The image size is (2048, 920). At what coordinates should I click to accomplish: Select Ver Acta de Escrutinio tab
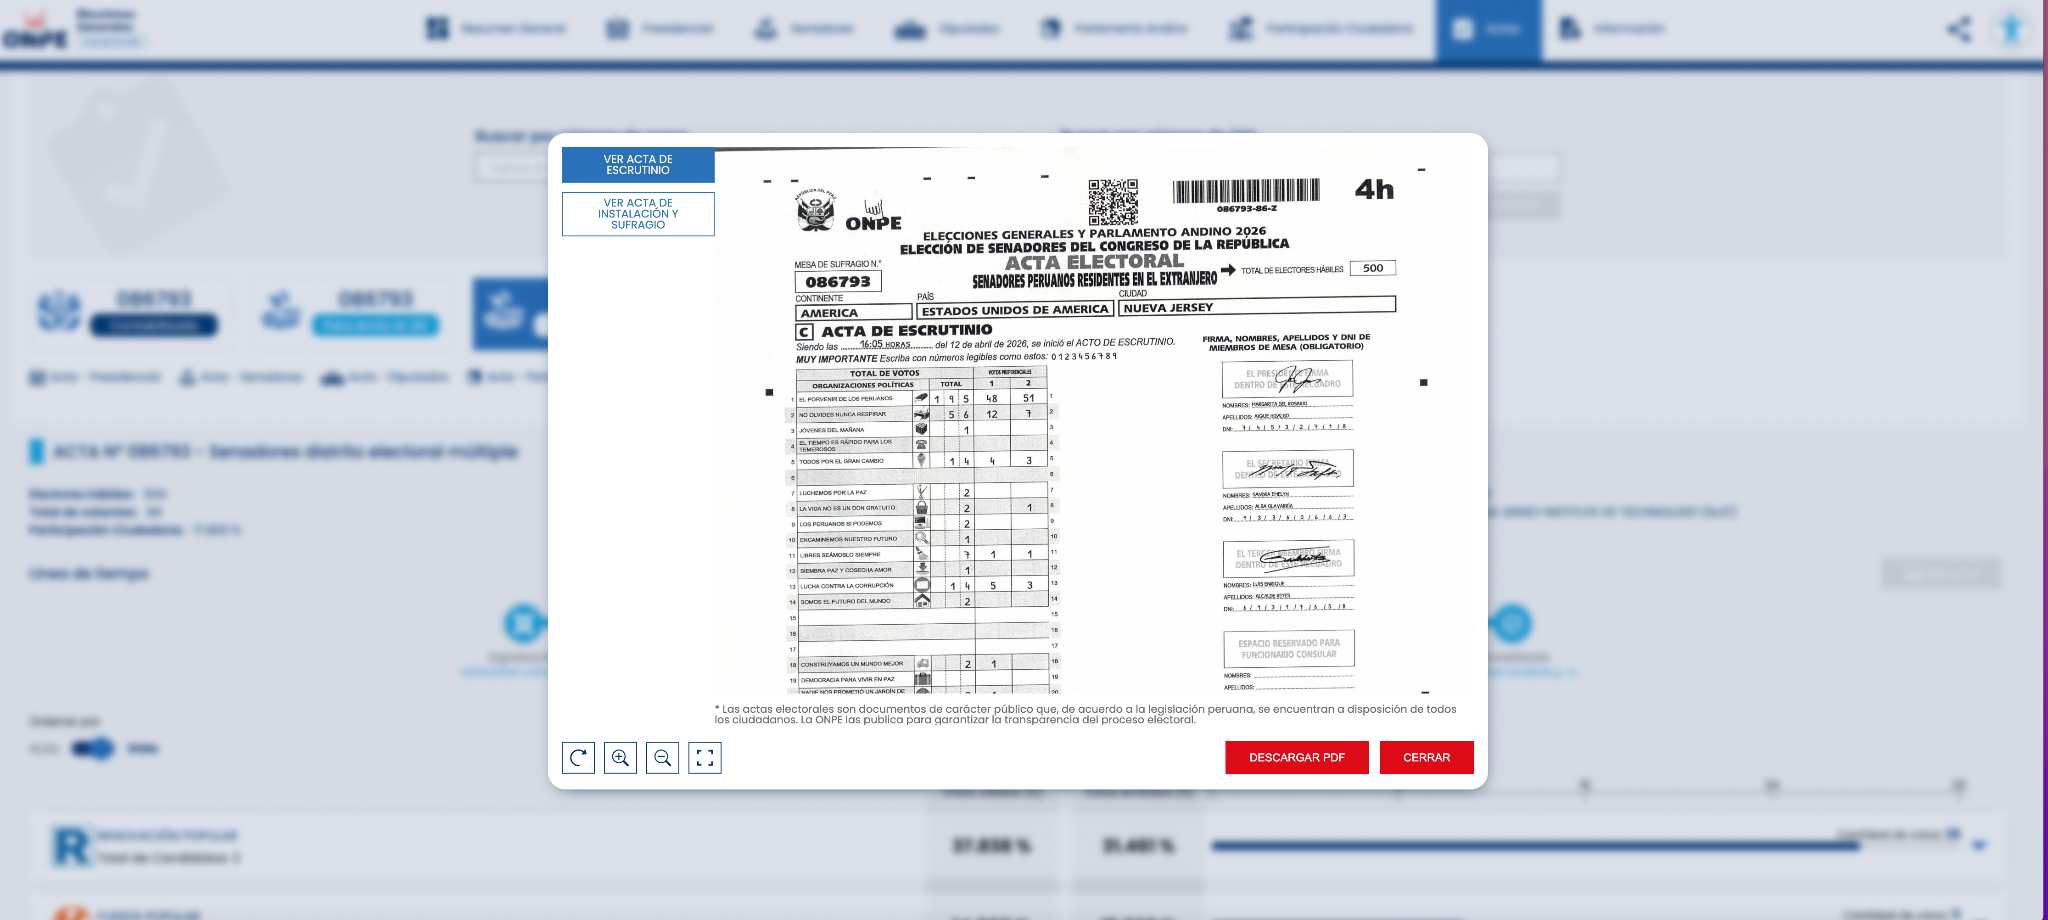tap(638, 165)
